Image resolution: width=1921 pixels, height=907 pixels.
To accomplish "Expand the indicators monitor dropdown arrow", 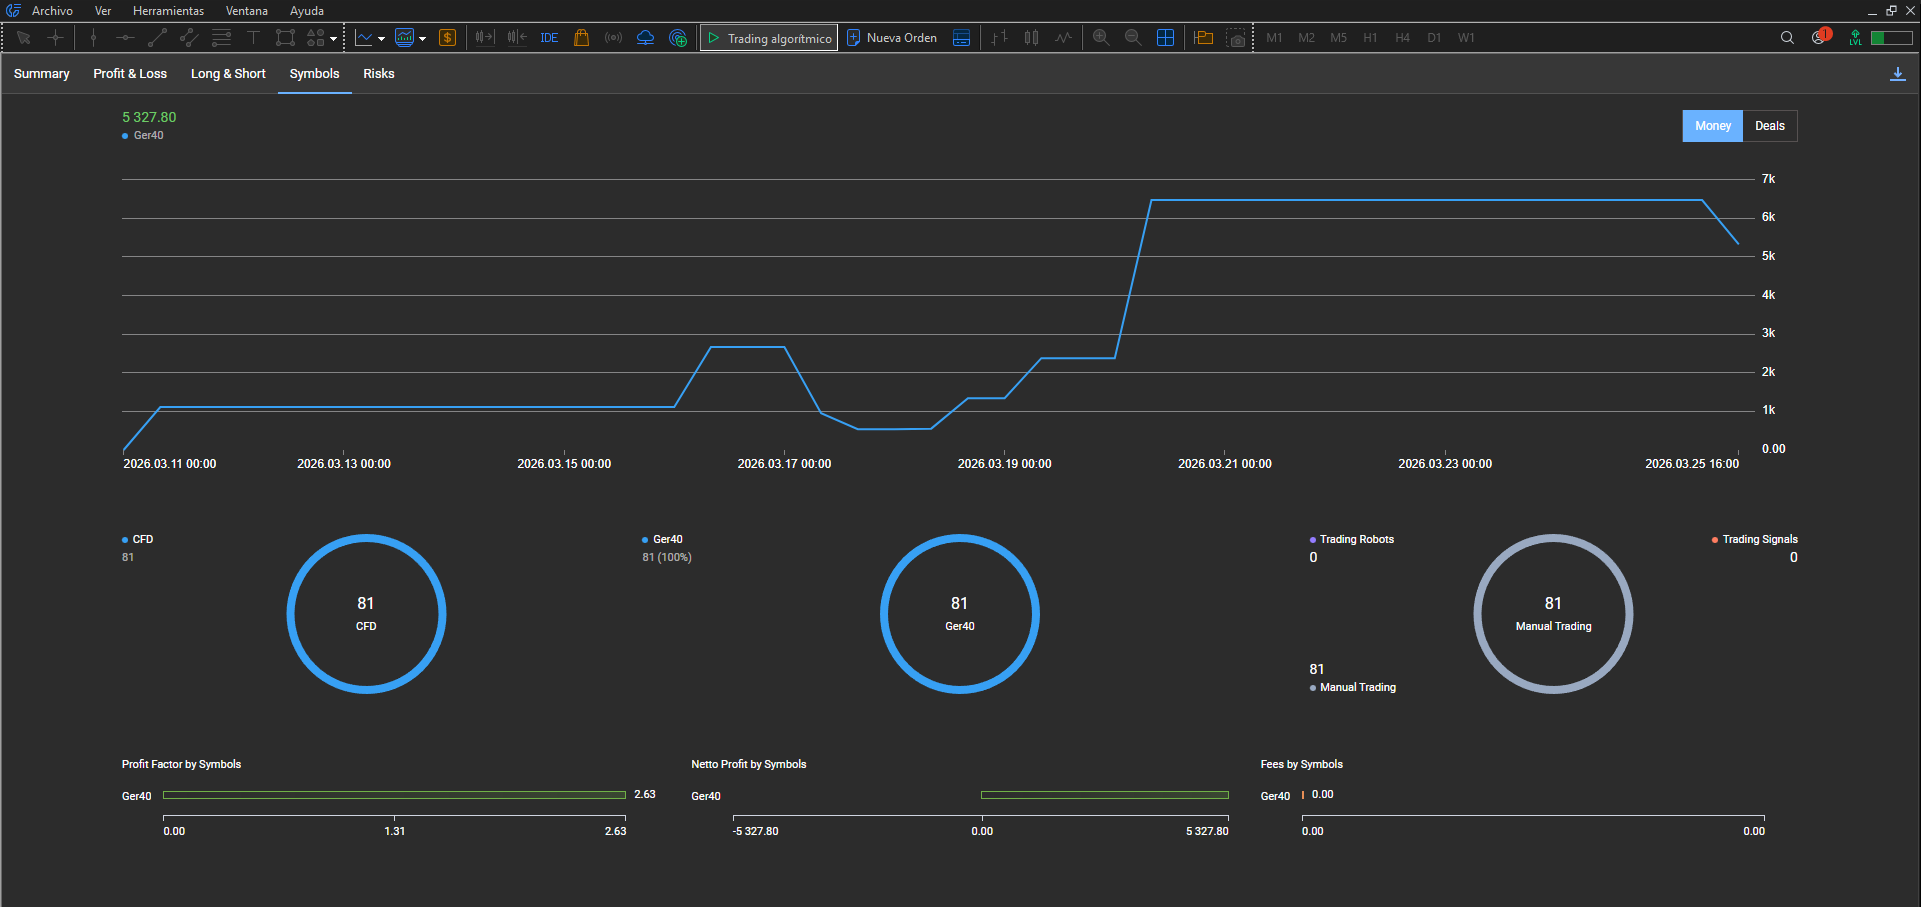I will pyautogui.click(x=423, y=39).
